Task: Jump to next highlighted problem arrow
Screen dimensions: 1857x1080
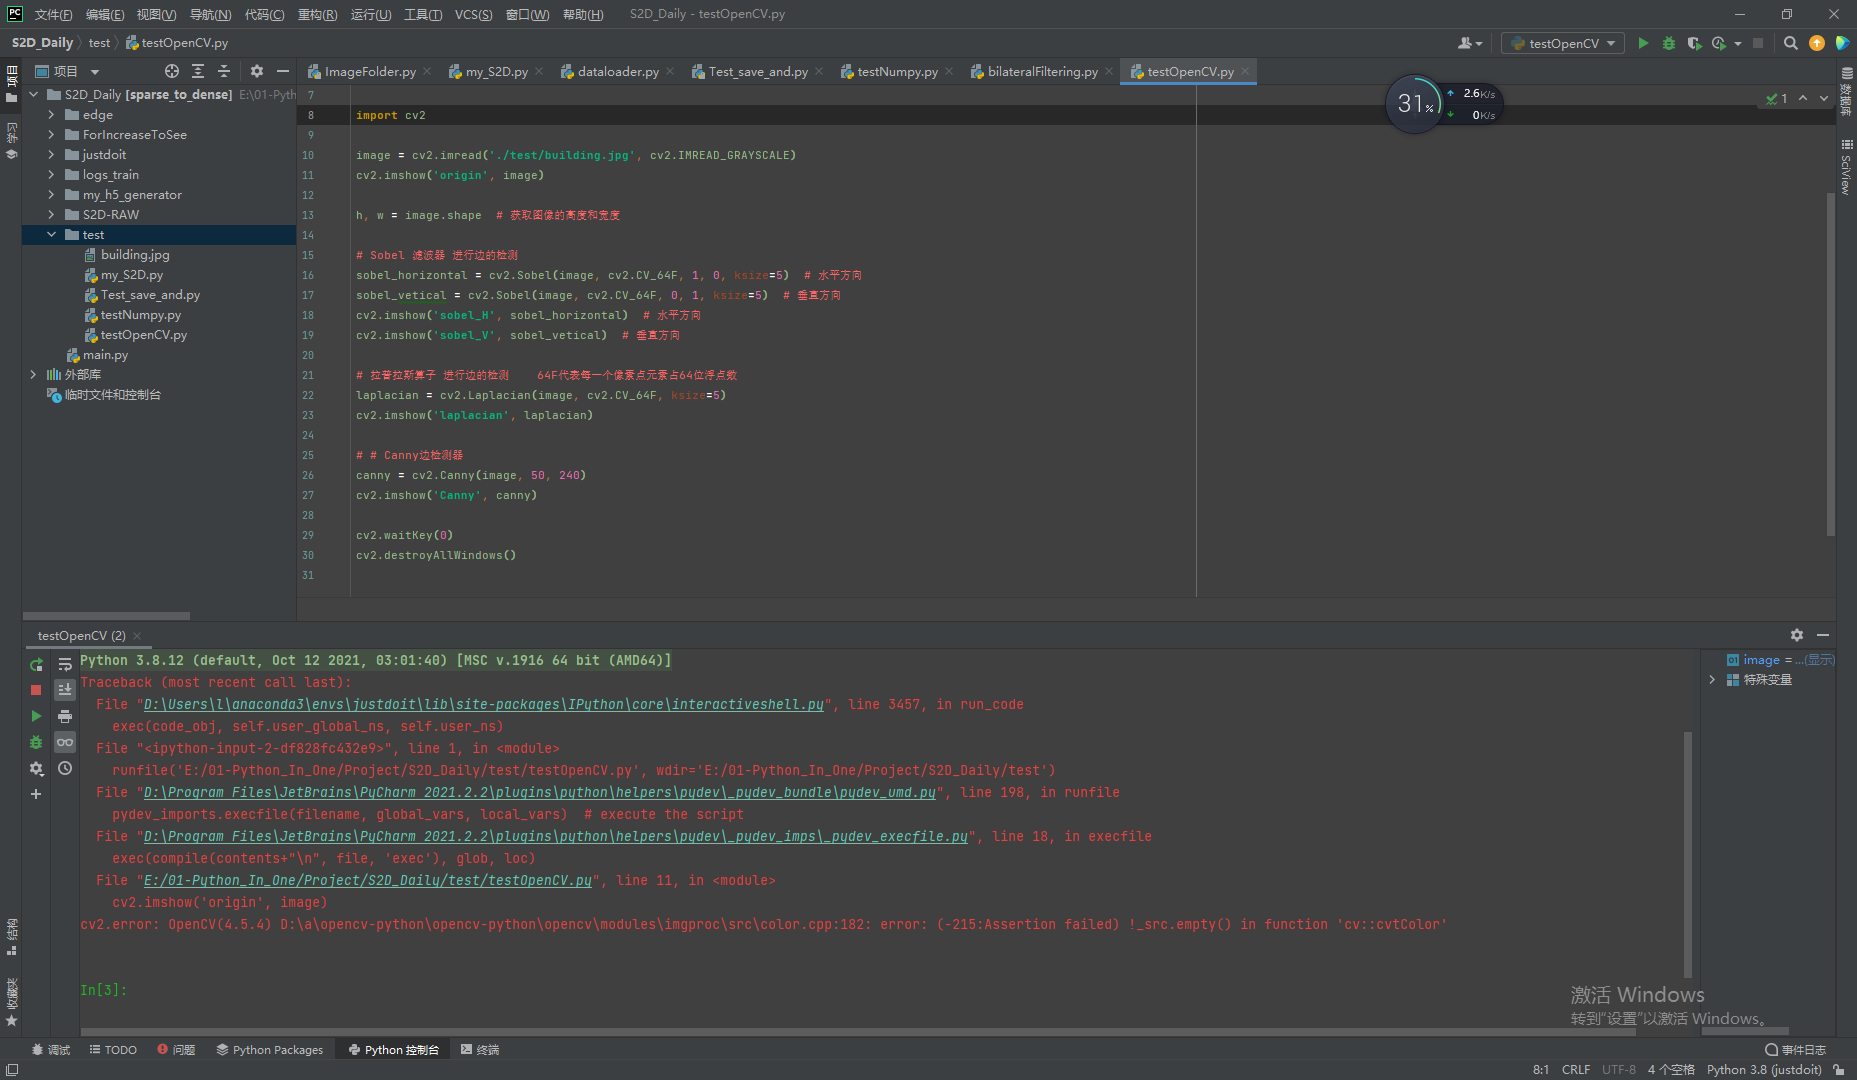Action: tap(1824, 98)
